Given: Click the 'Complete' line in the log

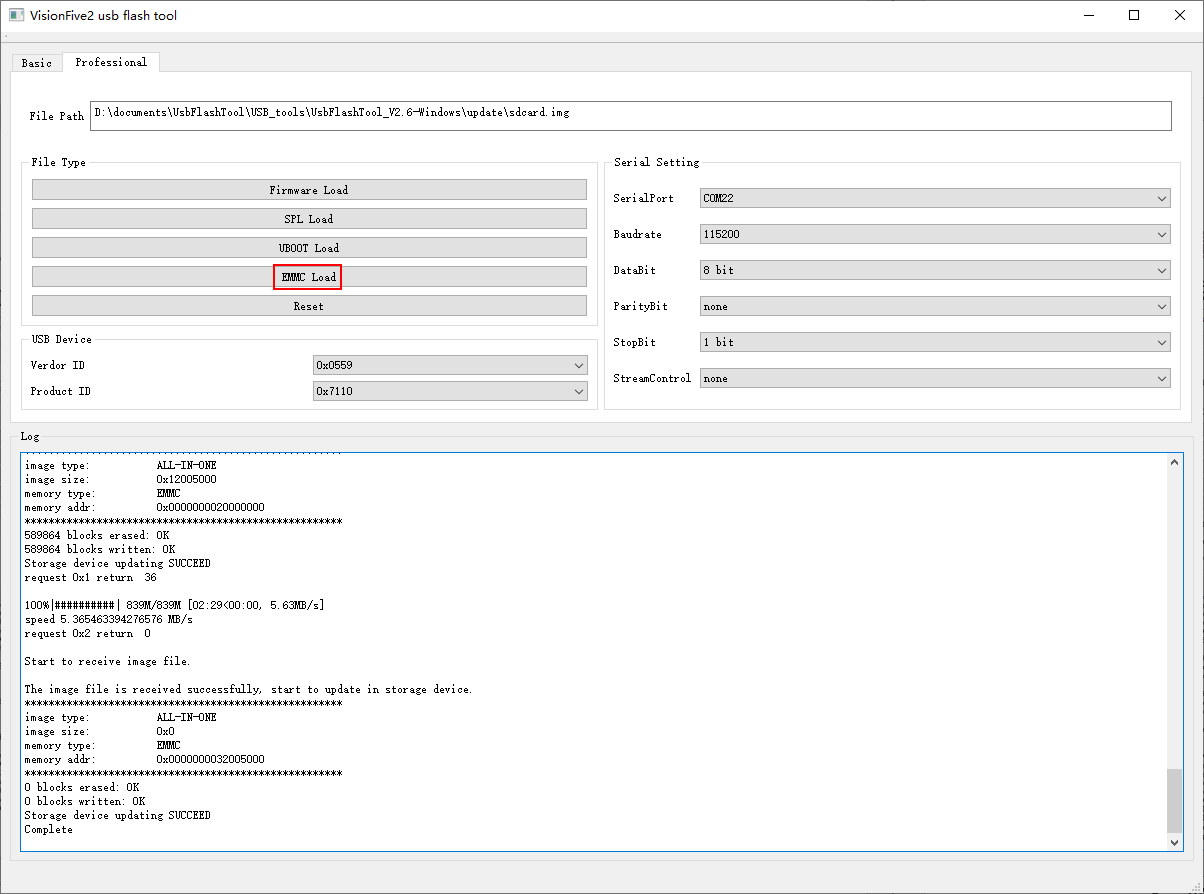Looking at the screenshot, I should click(49, 829).
